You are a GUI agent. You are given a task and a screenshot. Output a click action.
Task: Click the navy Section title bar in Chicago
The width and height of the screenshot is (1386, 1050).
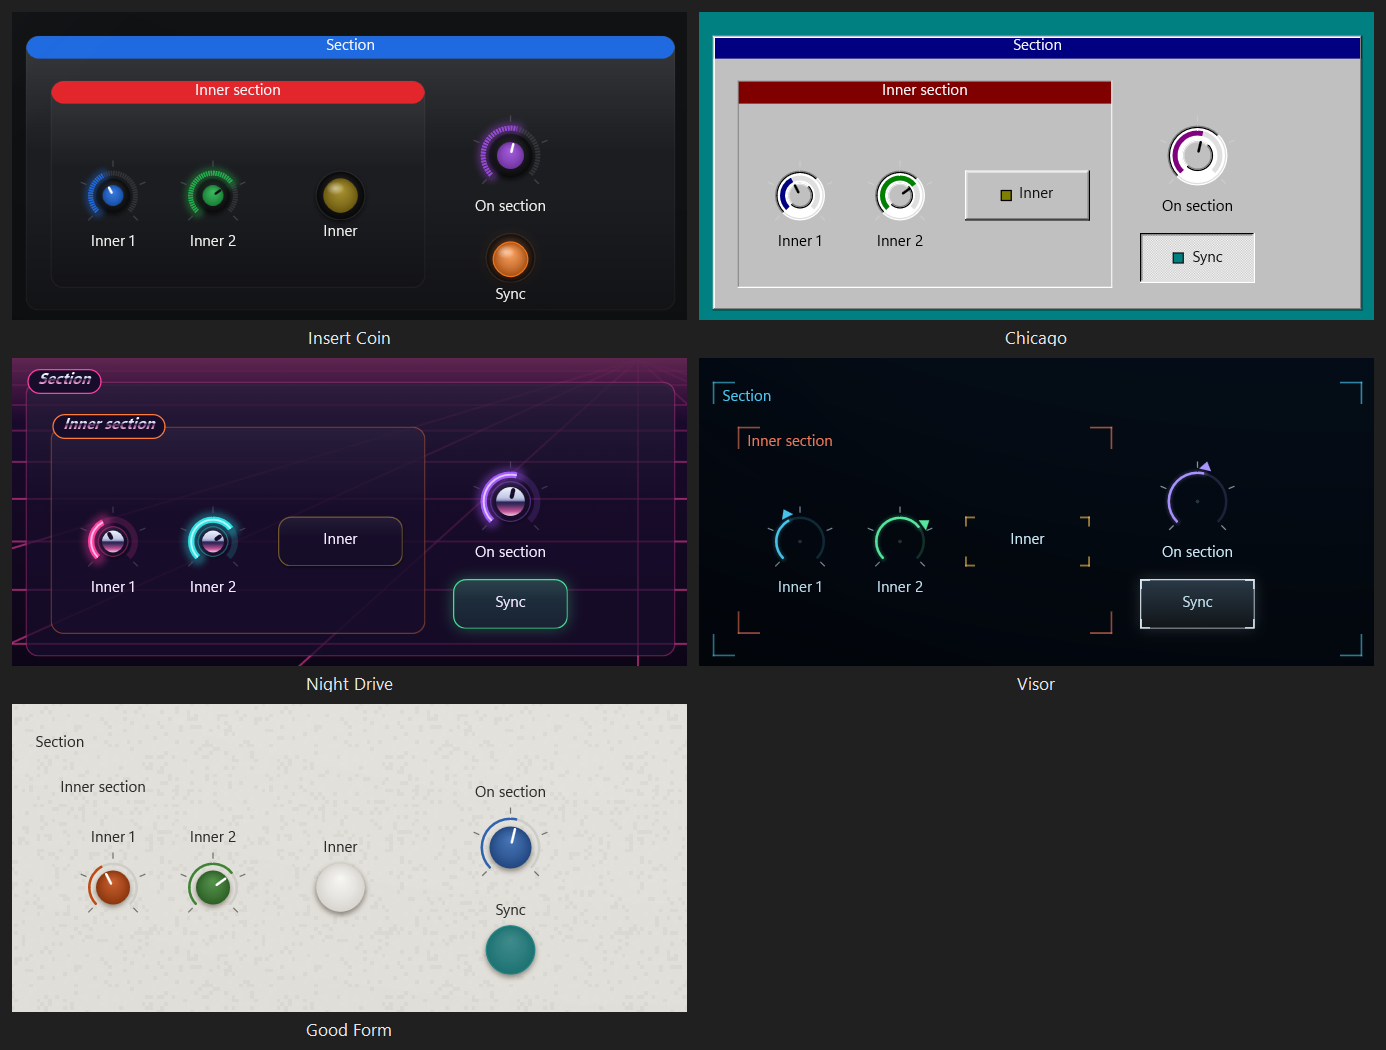tap(1037, 46)
